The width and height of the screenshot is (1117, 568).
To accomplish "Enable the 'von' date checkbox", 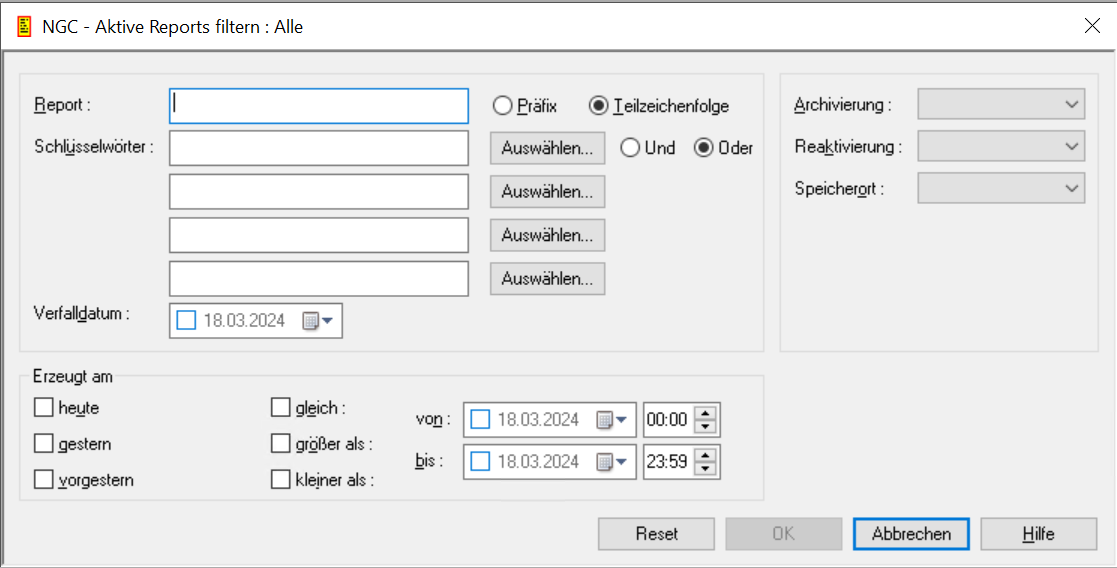I will point(481,420).
